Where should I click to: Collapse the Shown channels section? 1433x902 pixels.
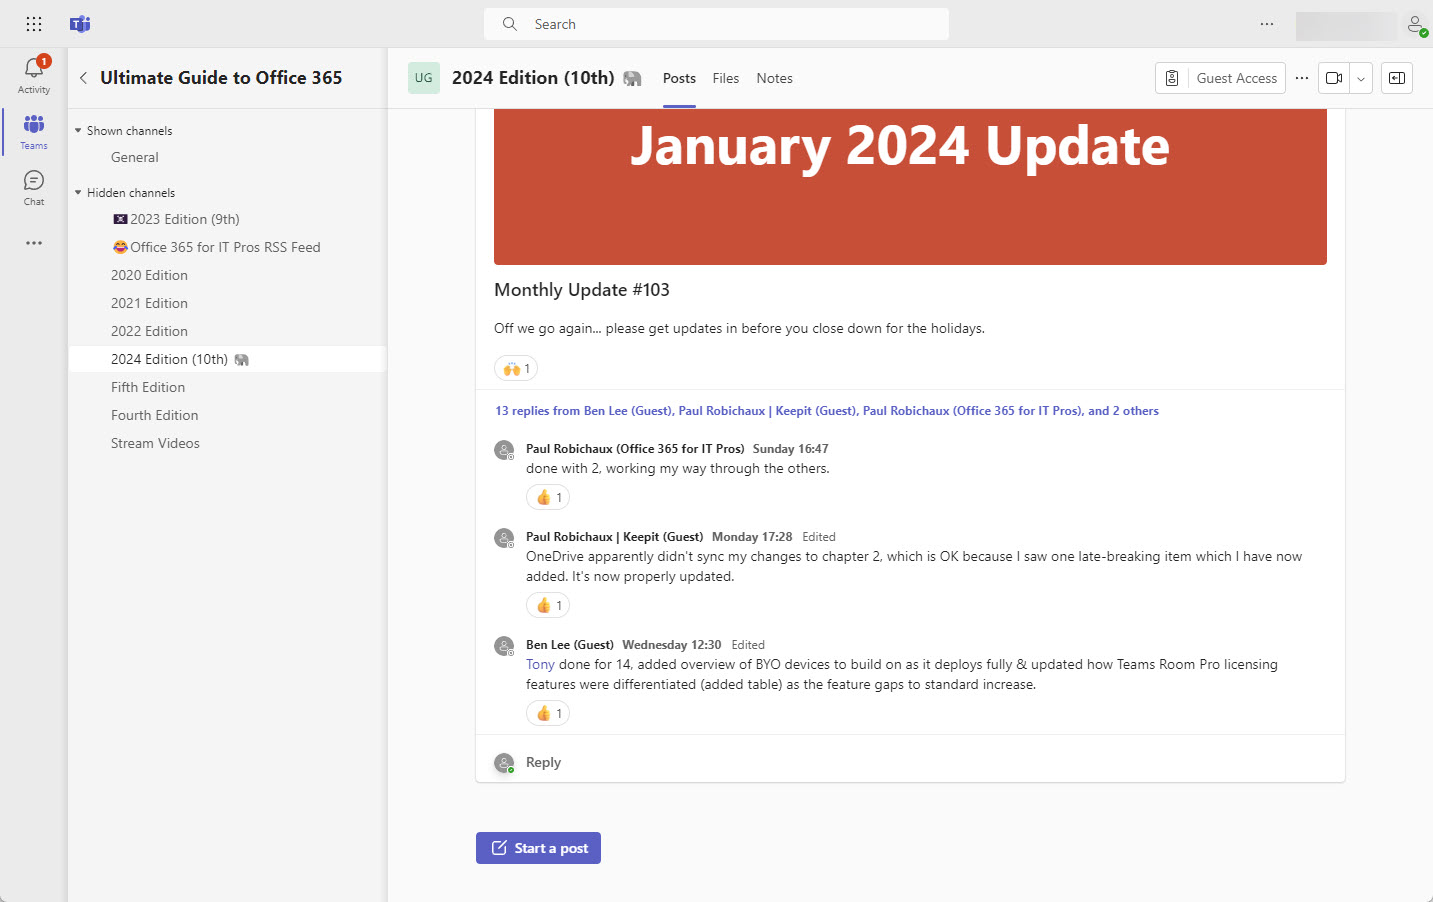click(77, 130)
